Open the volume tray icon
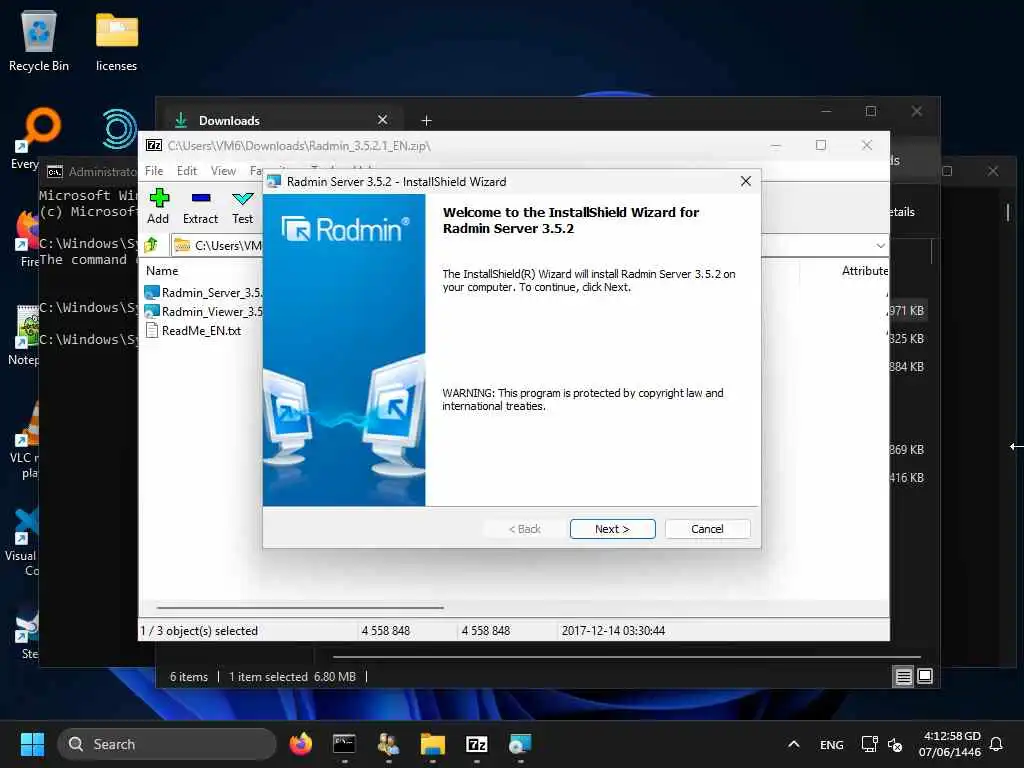1024x768 pixels. (x=895, y=744)
